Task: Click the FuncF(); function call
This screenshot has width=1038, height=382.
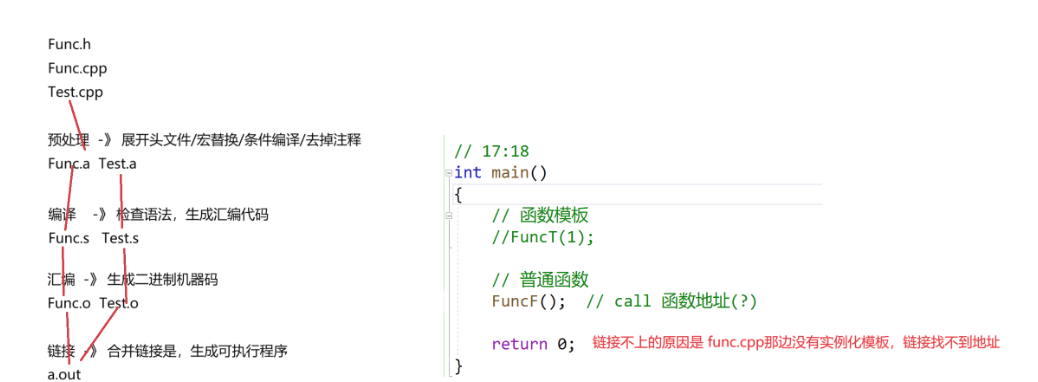Action: (528, 301)
